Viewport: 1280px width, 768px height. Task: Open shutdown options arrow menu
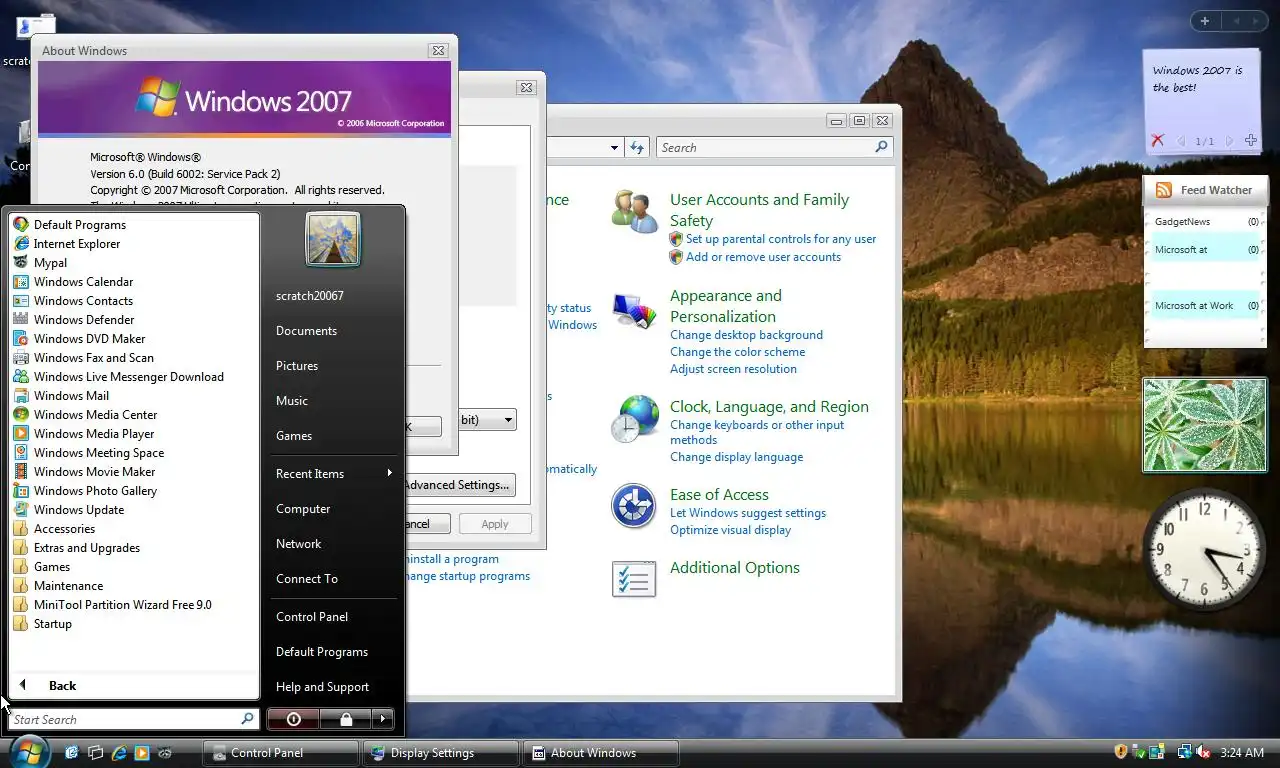pyautogui.click(x=382, y=719)
